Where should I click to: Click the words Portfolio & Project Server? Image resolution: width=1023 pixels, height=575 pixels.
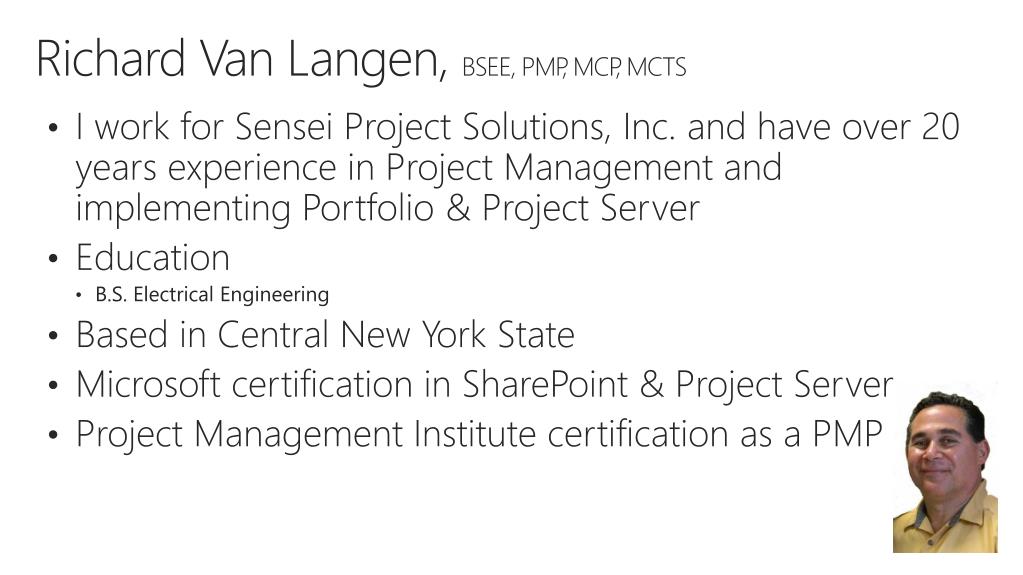click(500, 209)
